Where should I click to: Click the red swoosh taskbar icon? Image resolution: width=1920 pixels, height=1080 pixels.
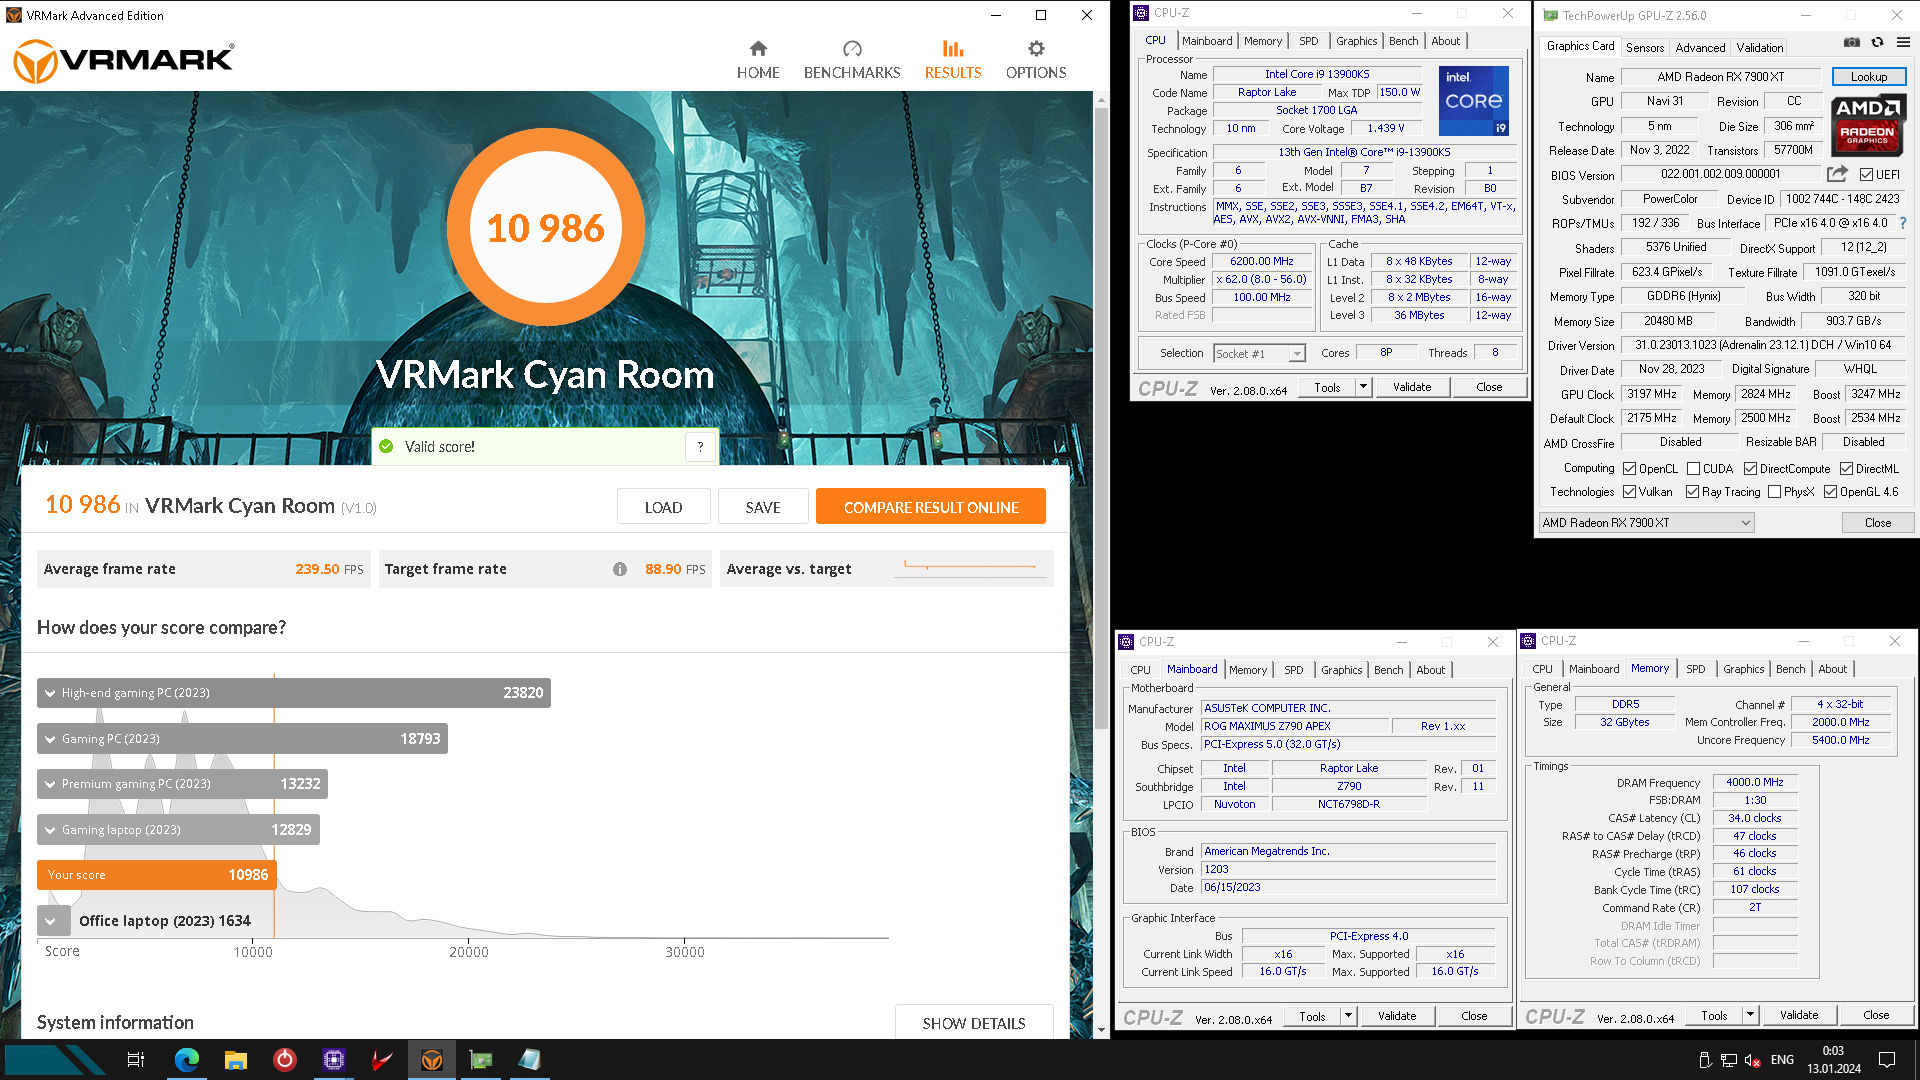(382, 1060)
